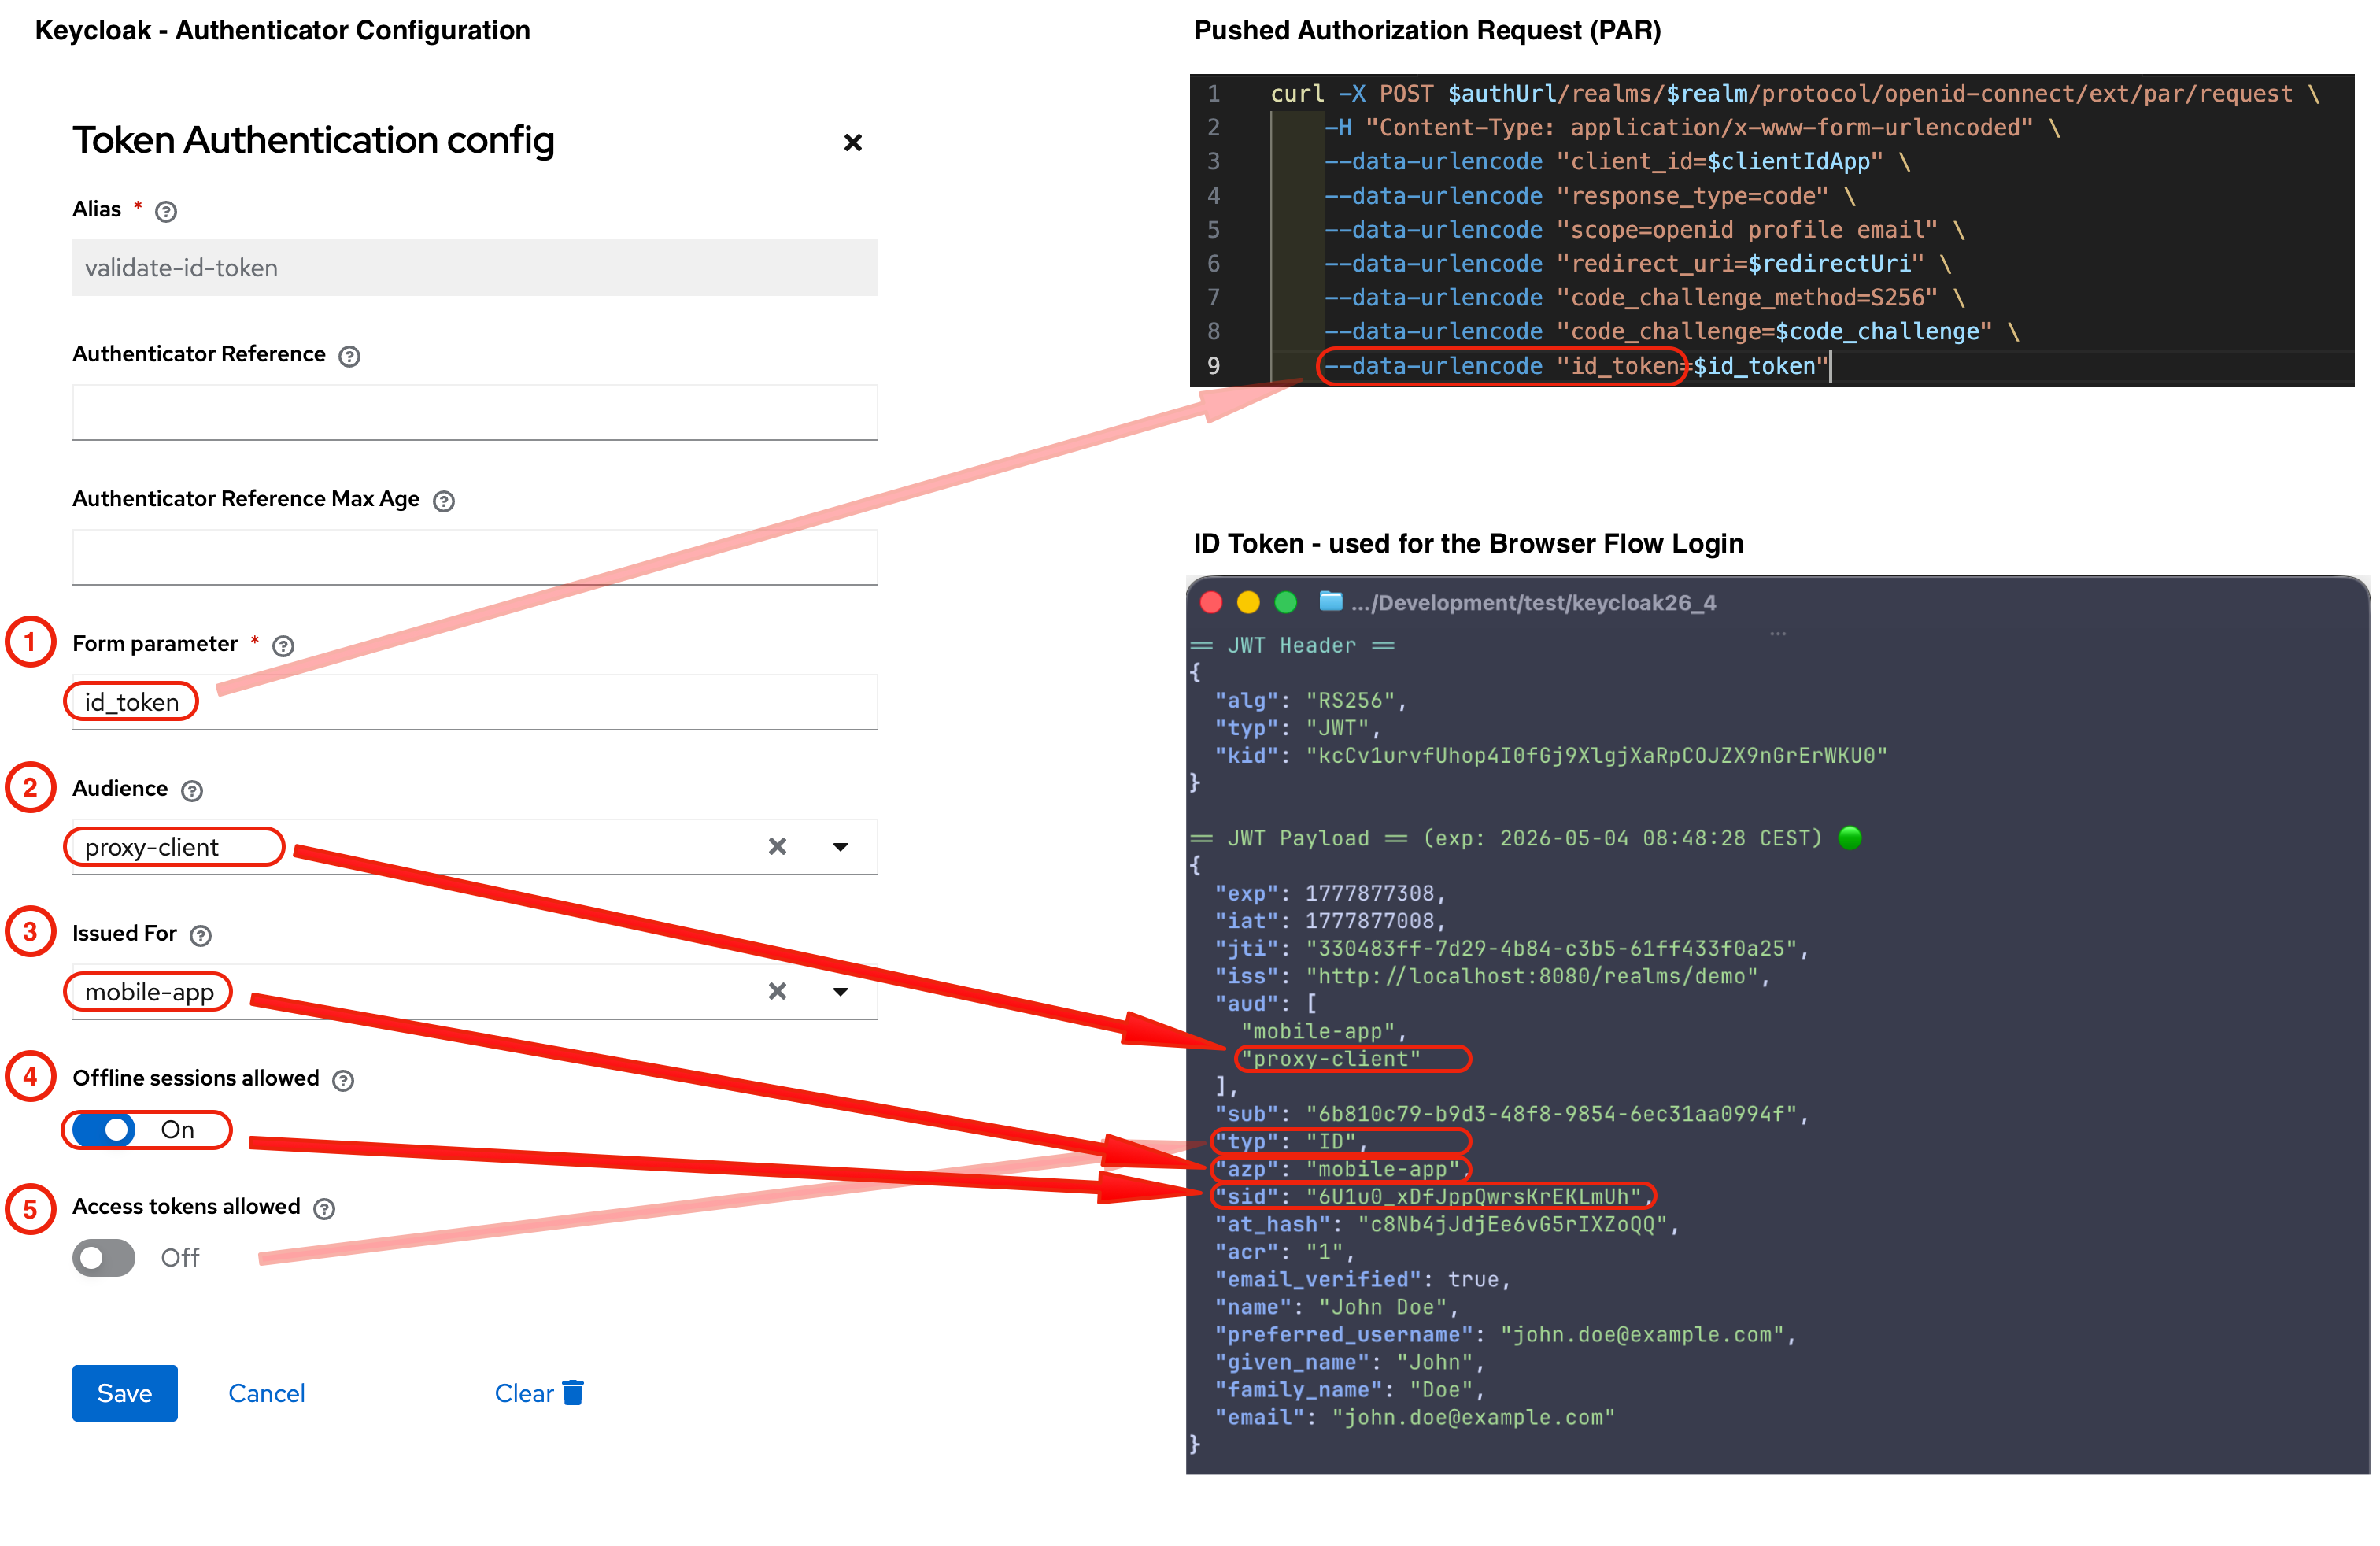Show help tooltip for Form parameter
The height and width of the screenshot is (1546, 2380).
(284, 646)
